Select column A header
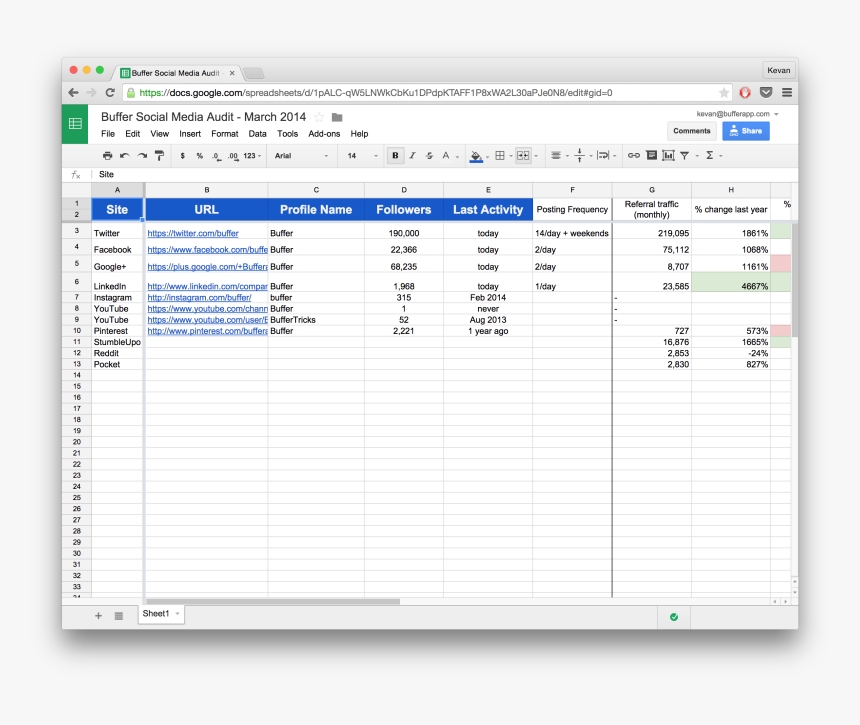The width and height of the screenshot is (860, 725). [x=117, y=190]
